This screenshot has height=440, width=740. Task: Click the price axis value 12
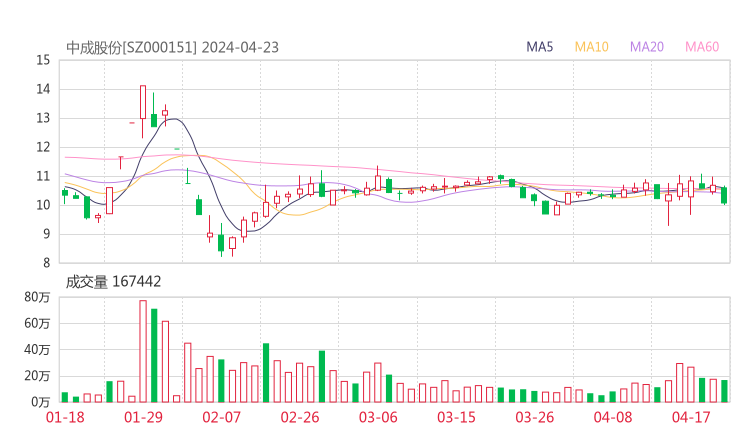point(43,147)
